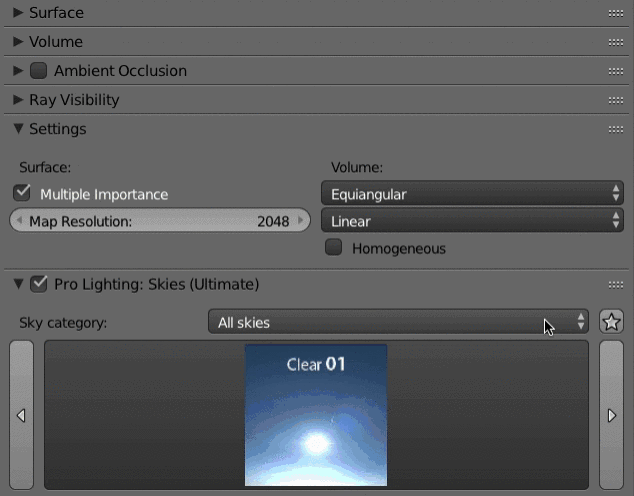Select the Clear 01 sky thumbnail
This screenshot has height=496, width=634.
click(316, 415)
